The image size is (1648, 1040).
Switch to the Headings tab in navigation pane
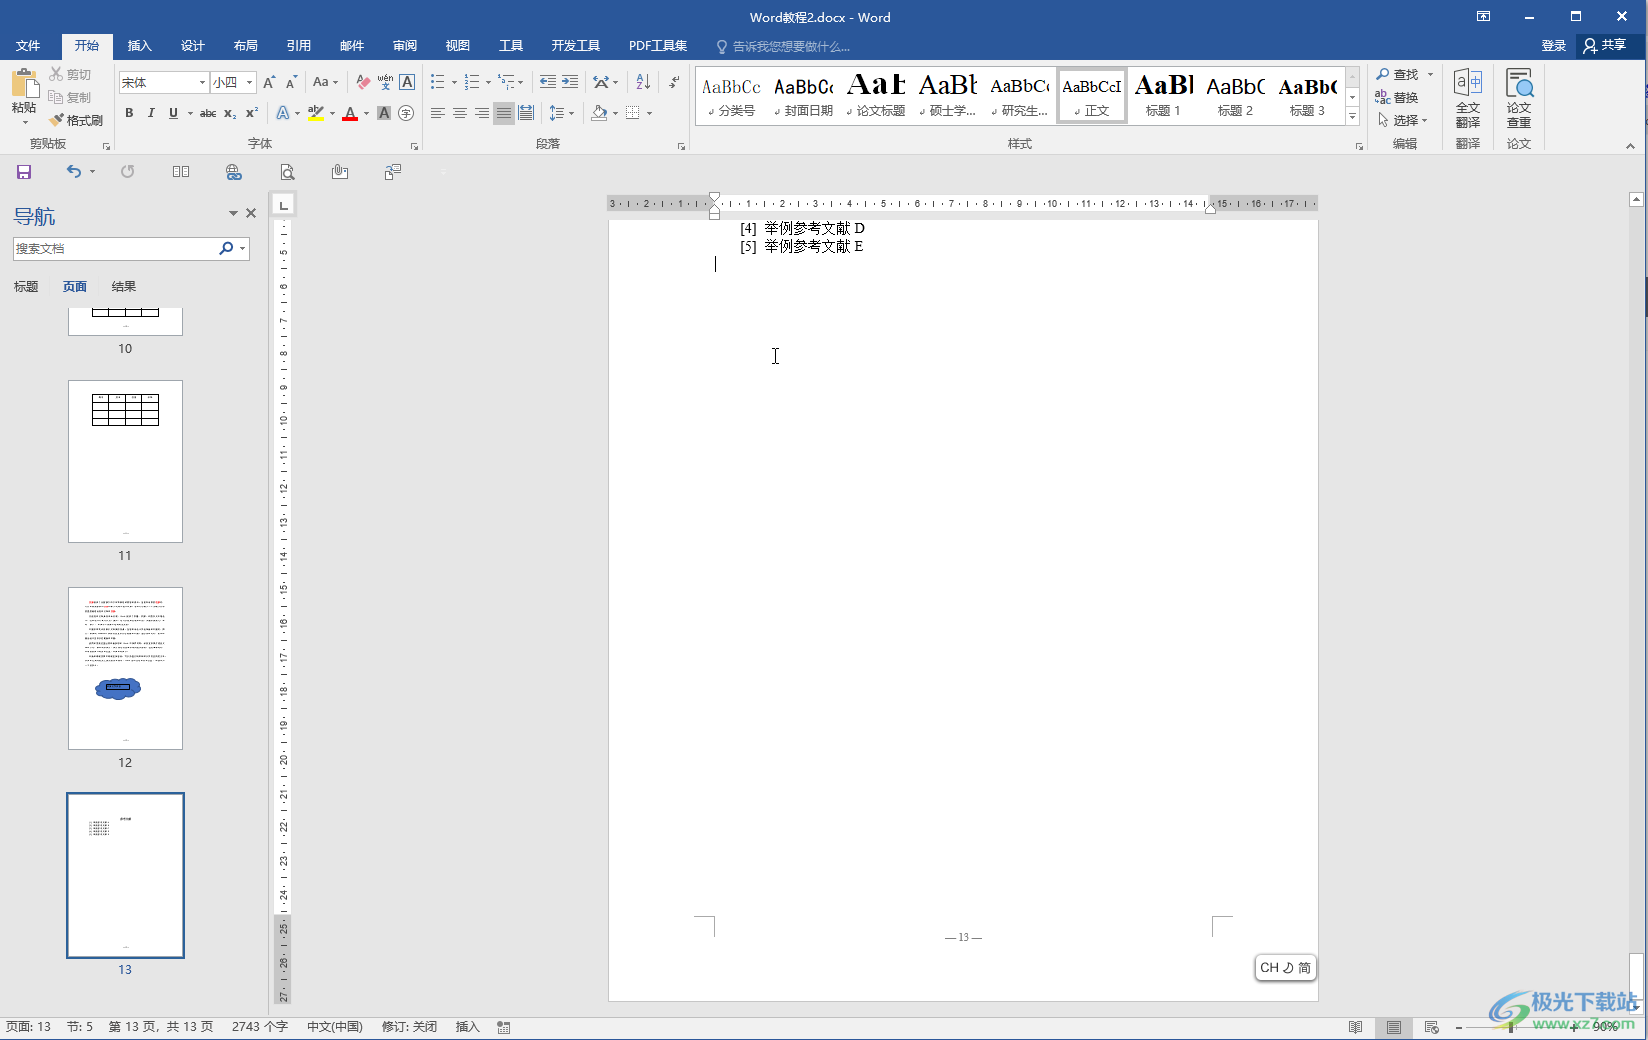tap(26, 287)
